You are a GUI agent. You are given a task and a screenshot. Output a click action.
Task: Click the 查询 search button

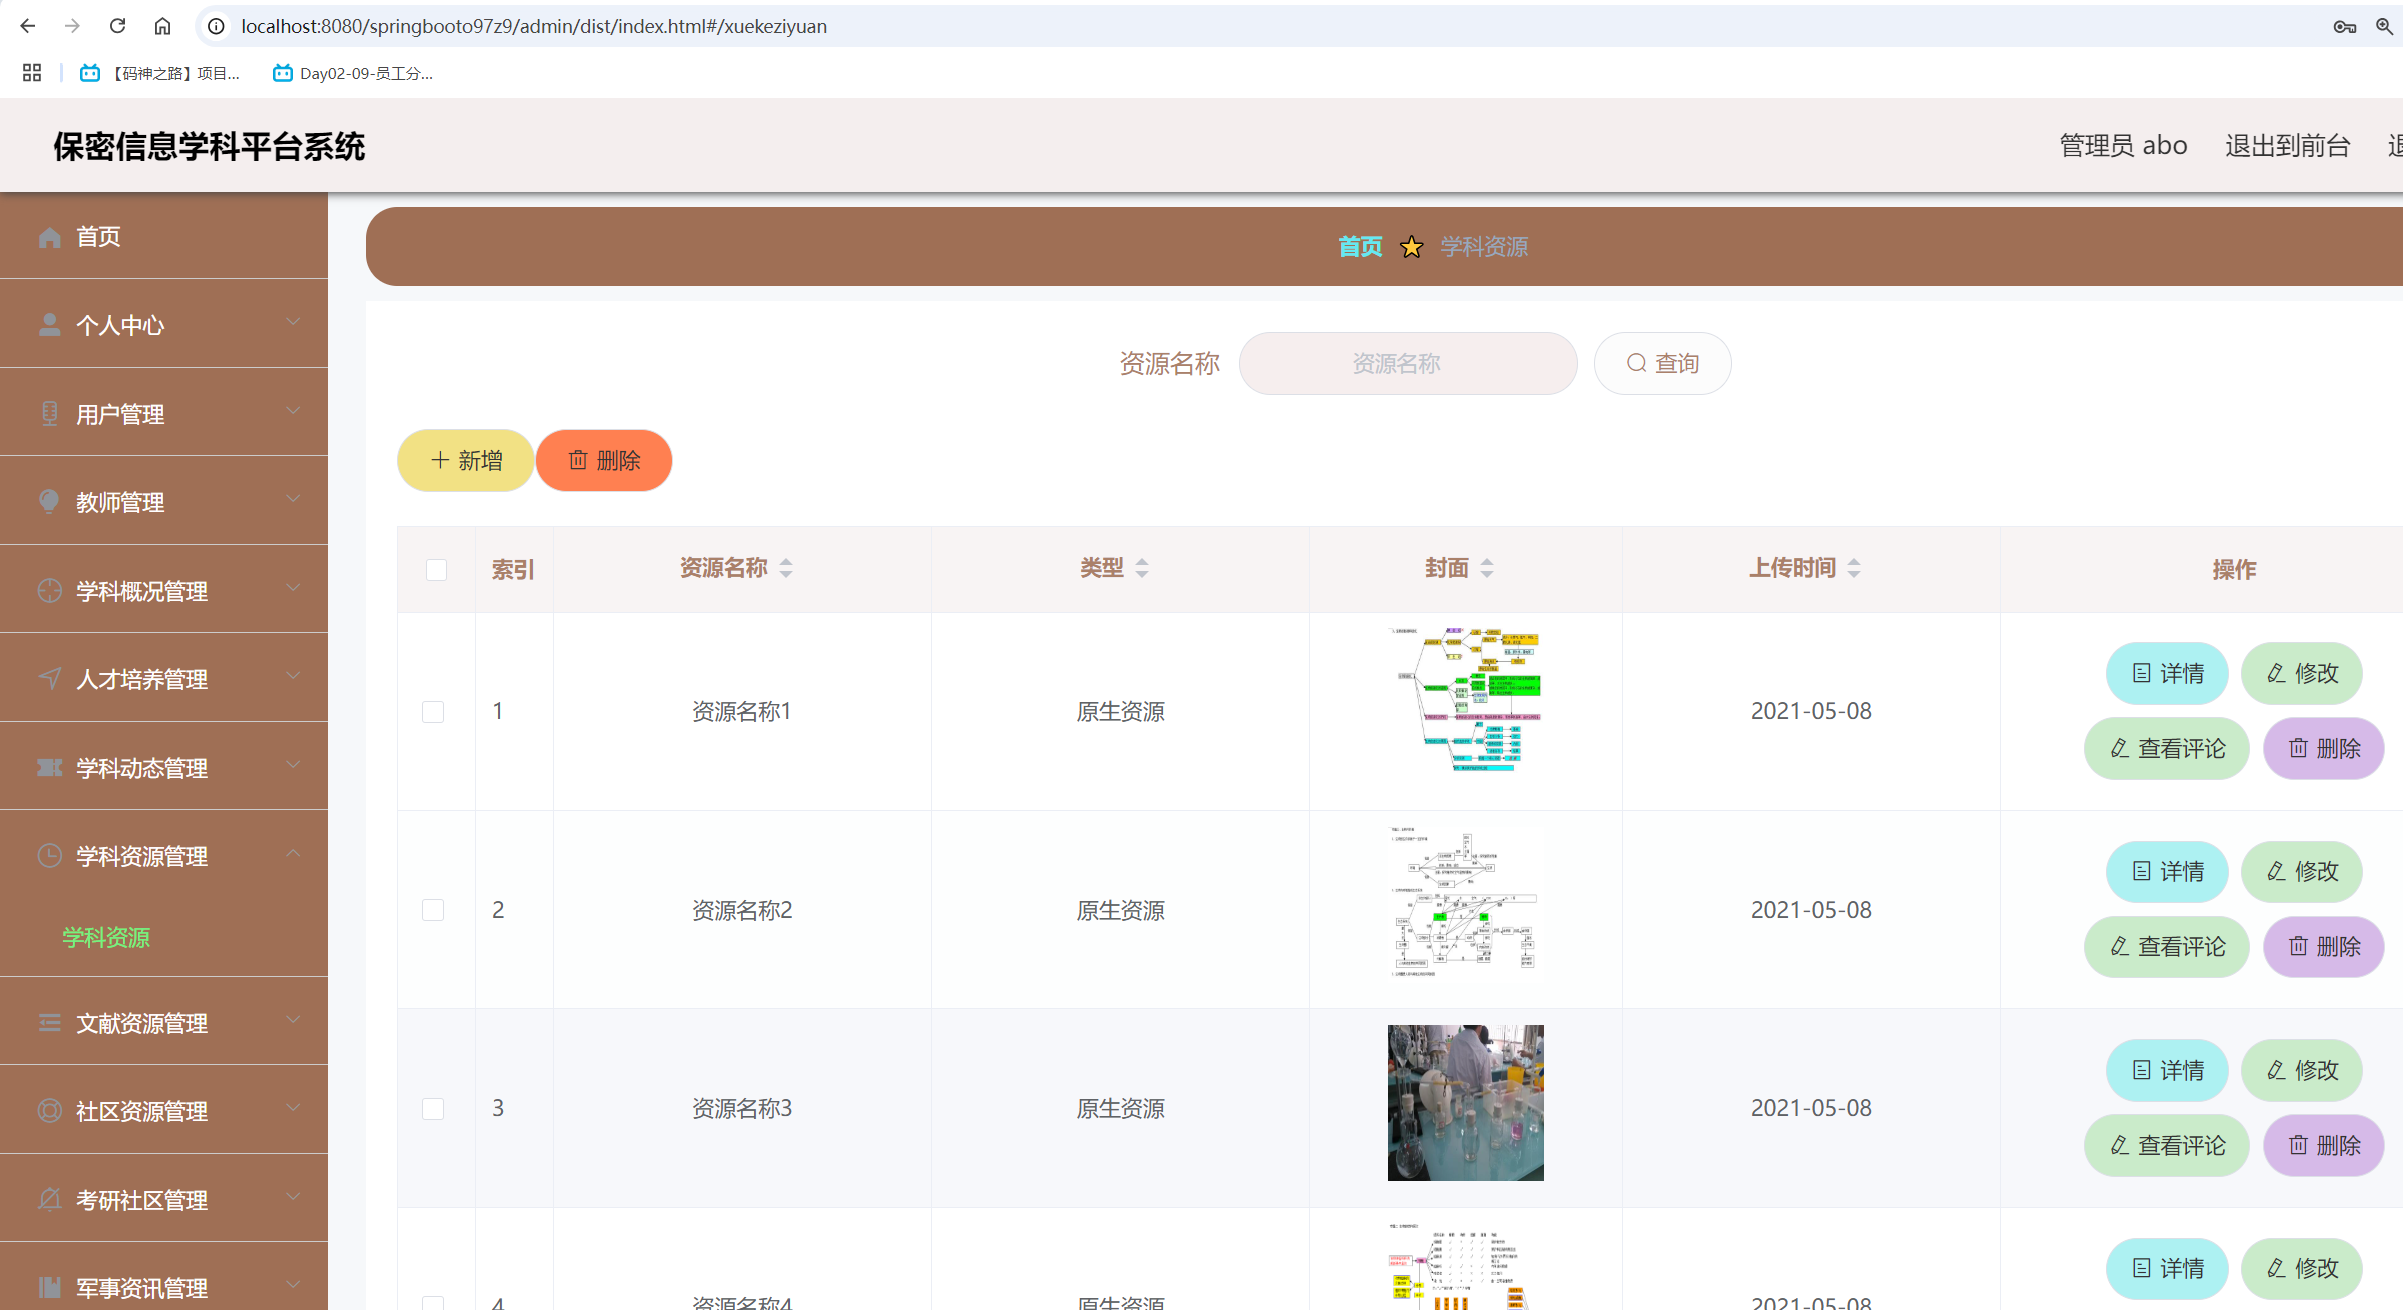click(1662, 363)
